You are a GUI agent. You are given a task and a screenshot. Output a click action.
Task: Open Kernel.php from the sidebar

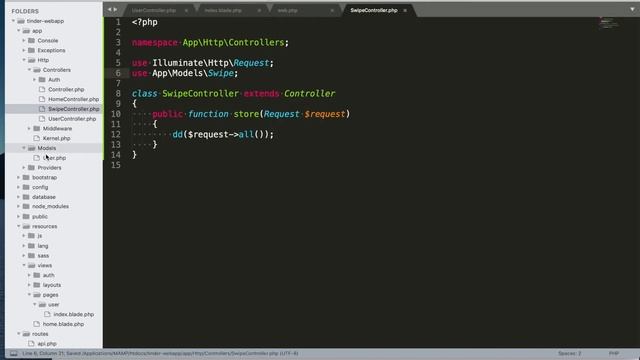pos(57,138)
